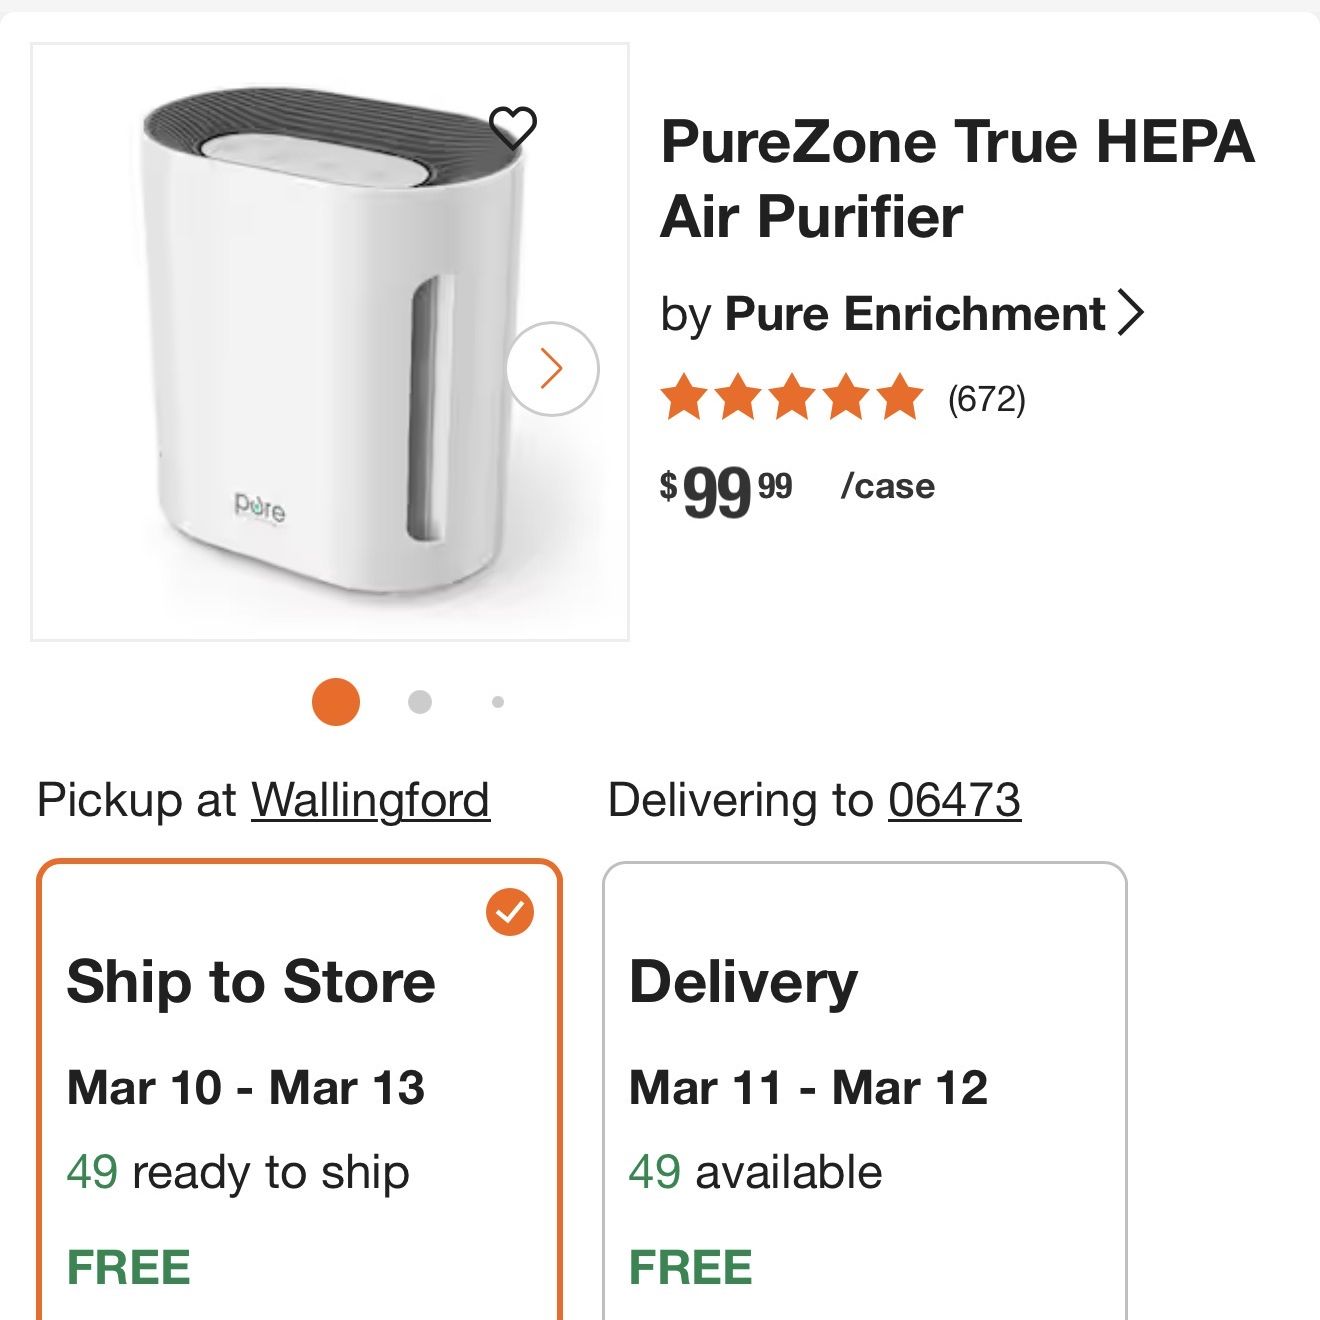
Task: Open the Pure Enrichment brand page
Action: point(914,314)
